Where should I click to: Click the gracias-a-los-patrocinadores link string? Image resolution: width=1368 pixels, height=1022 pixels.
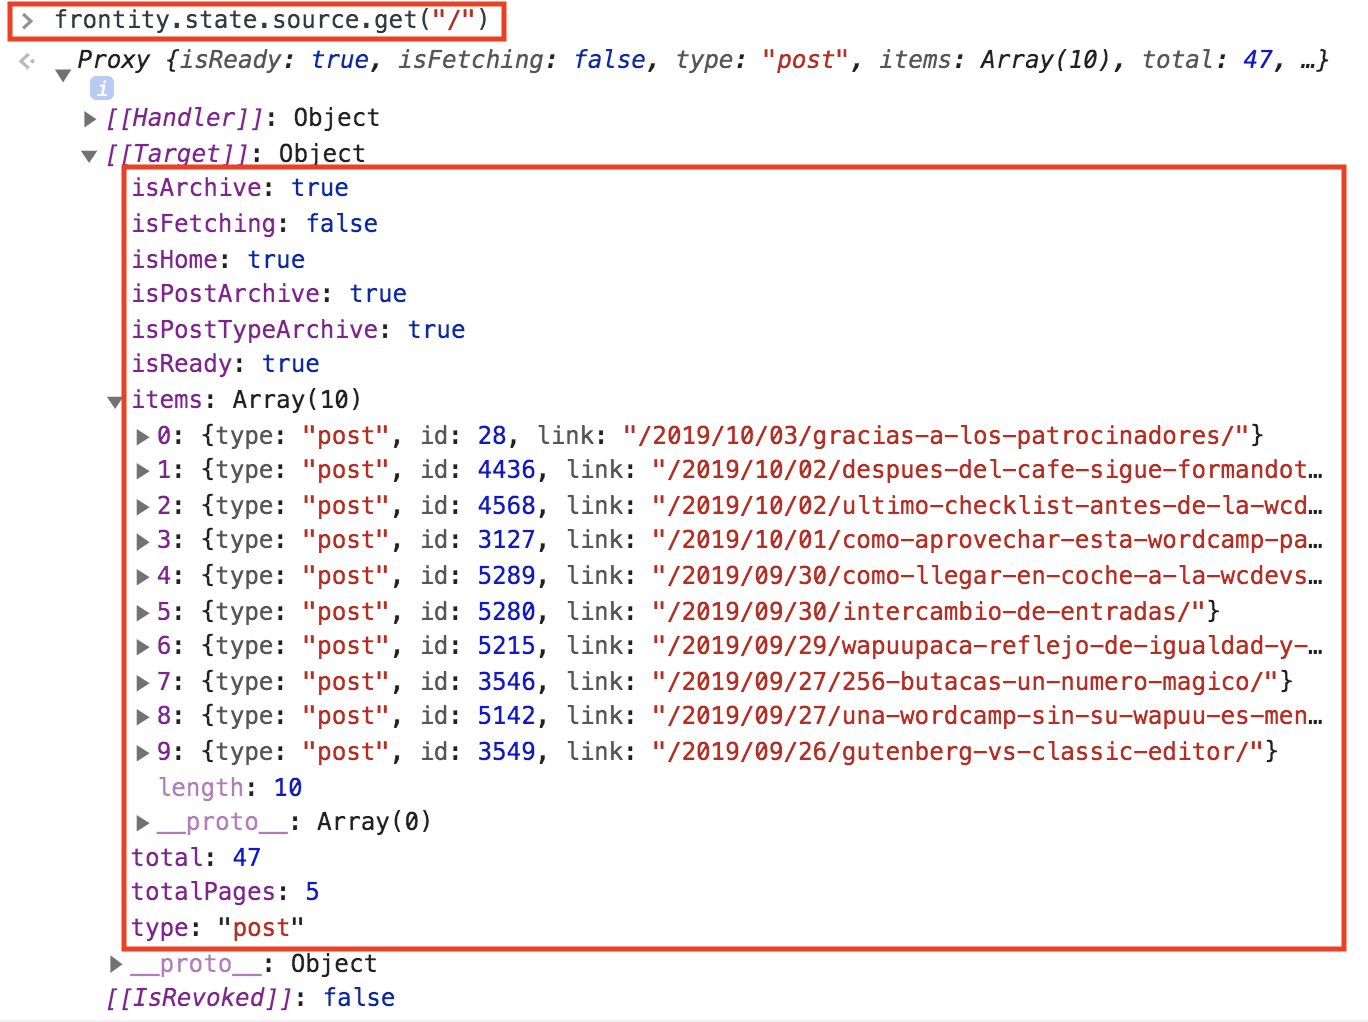[936, 436]
